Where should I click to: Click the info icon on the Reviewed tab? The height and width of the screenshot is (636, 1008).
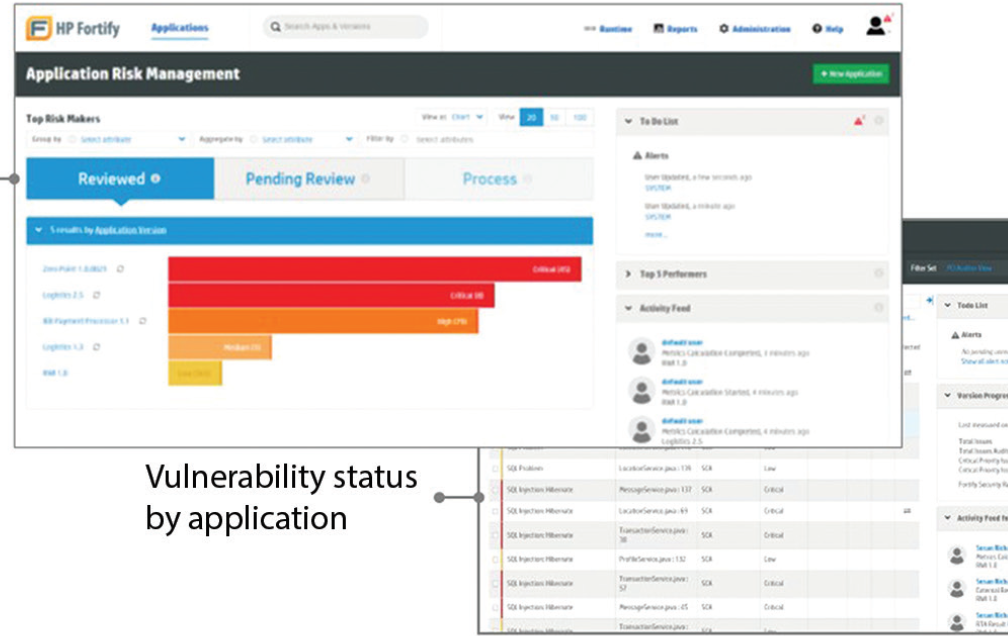(156, 179)
